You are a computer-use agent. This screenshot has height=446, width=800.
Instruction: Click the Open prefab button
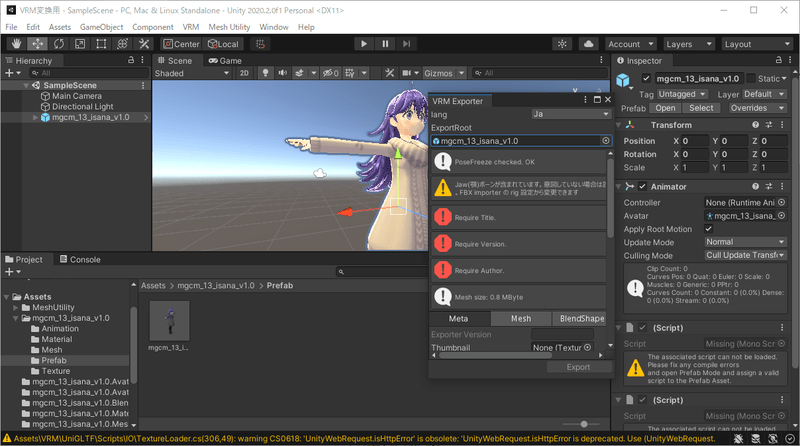click(x=665, y=108)
